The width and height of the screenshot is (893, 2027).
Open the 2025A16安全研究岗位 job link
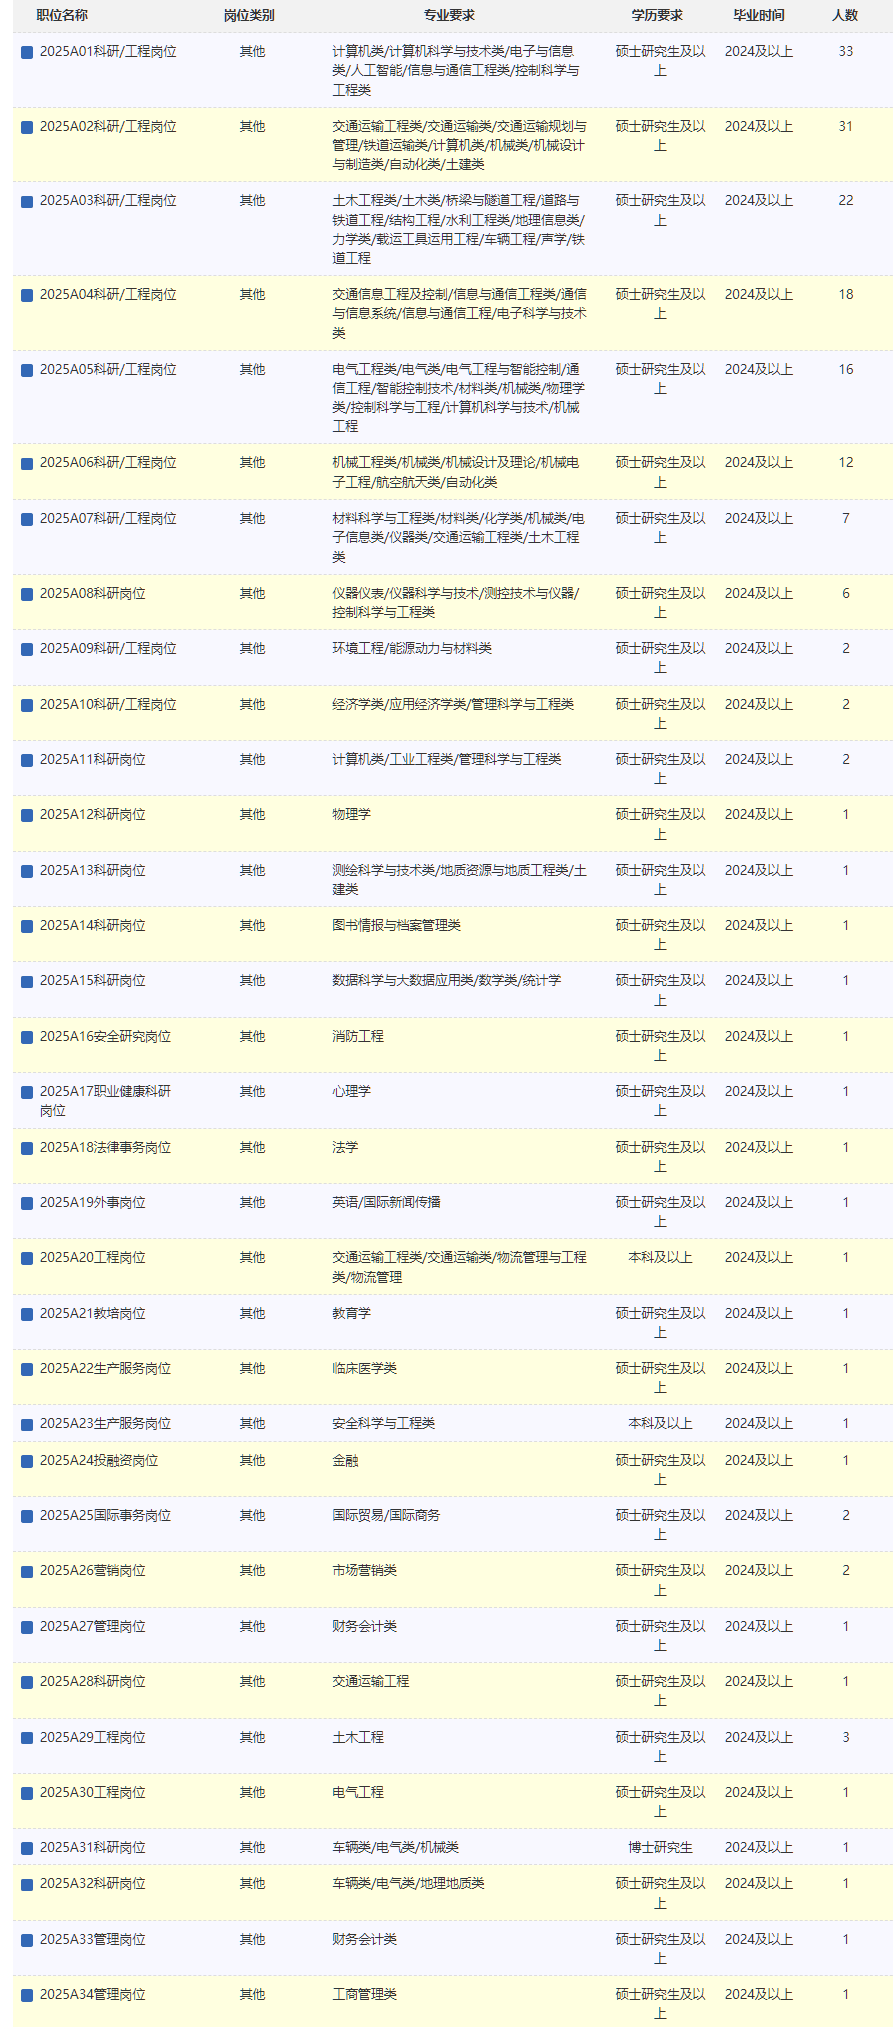(x=105, y=1036)
